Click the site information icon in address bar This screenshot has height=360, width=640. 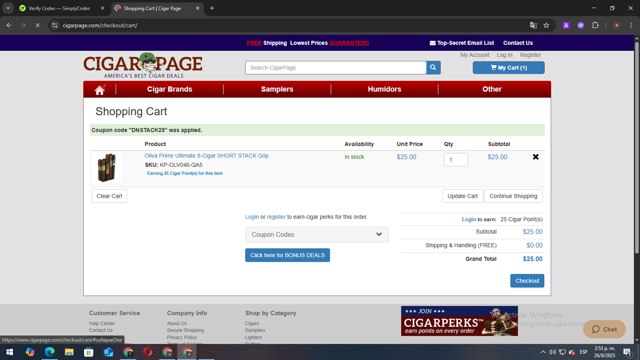55,25
